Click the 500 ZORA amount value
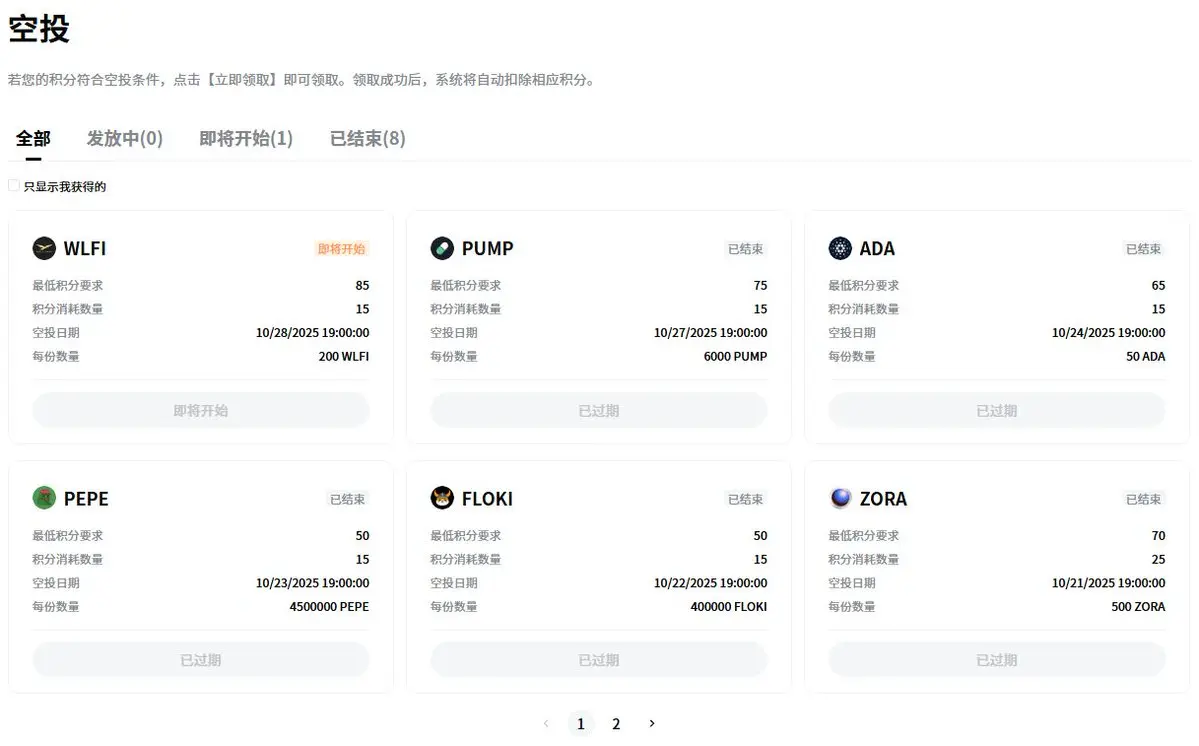This screenshot has height=746, width=1199. (1139, 606)
